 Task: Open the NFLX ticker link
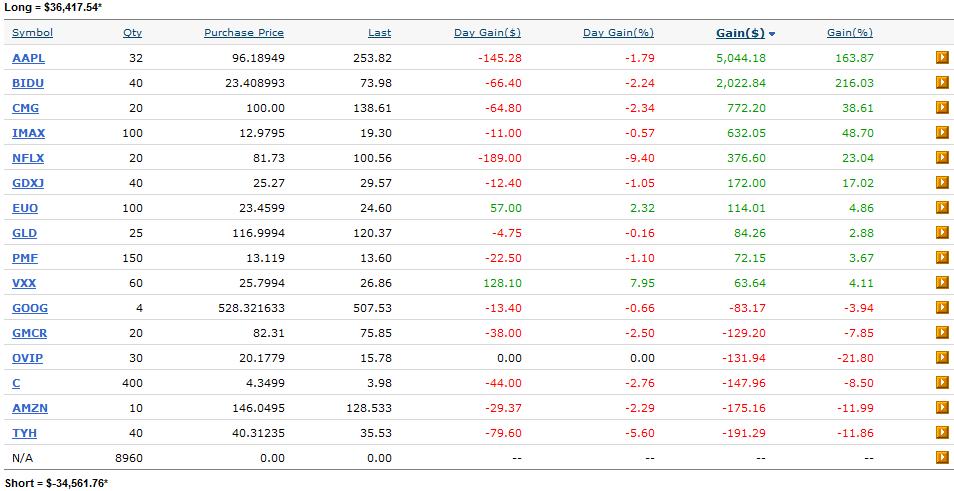(x=28, y=158)
